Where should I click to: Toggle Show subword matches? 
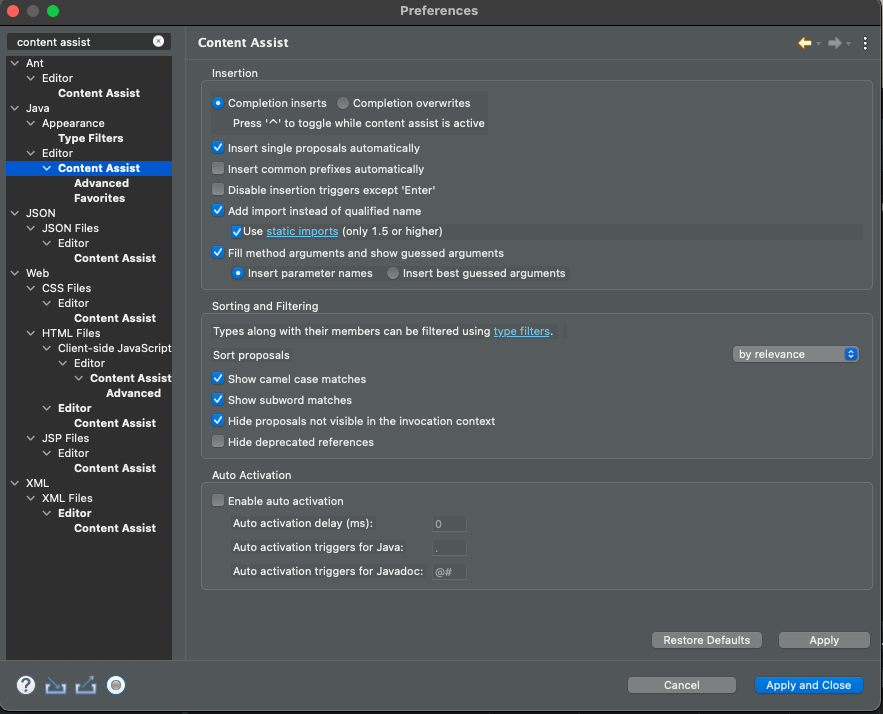(218, 399)
